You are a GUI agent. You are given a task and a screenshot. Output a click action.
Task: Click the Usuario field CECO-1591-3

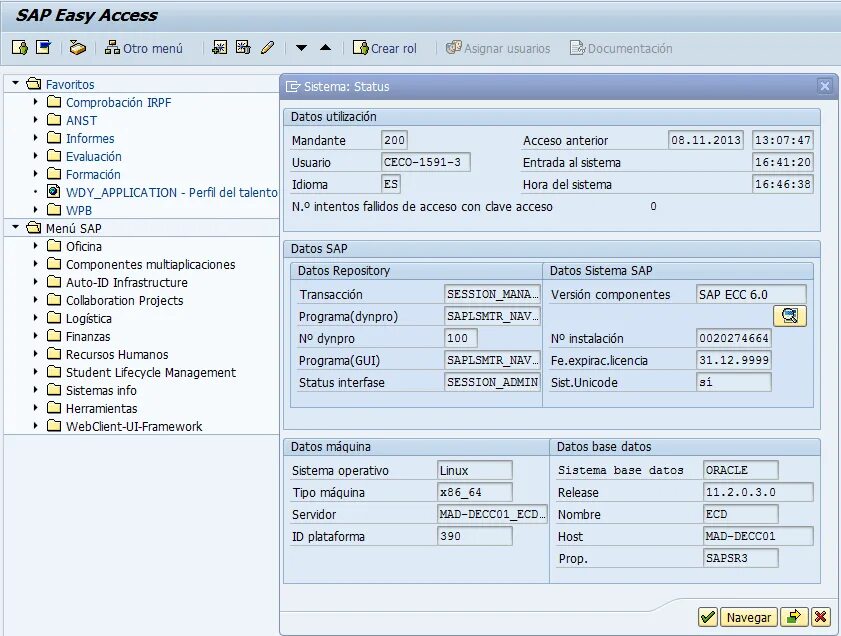pos(426,162)
